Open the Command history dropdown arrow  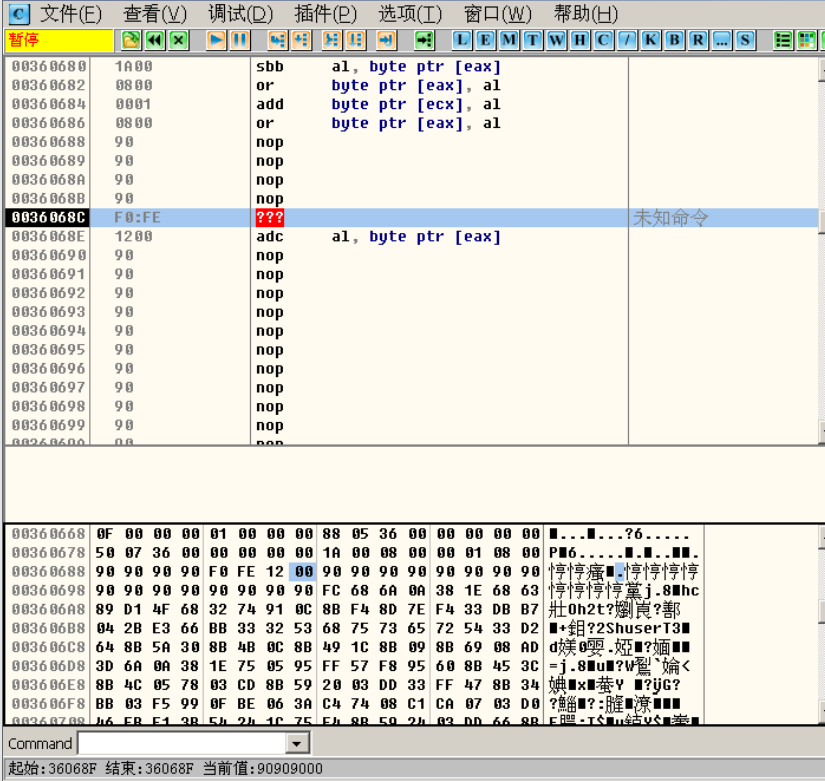point(297,744)
